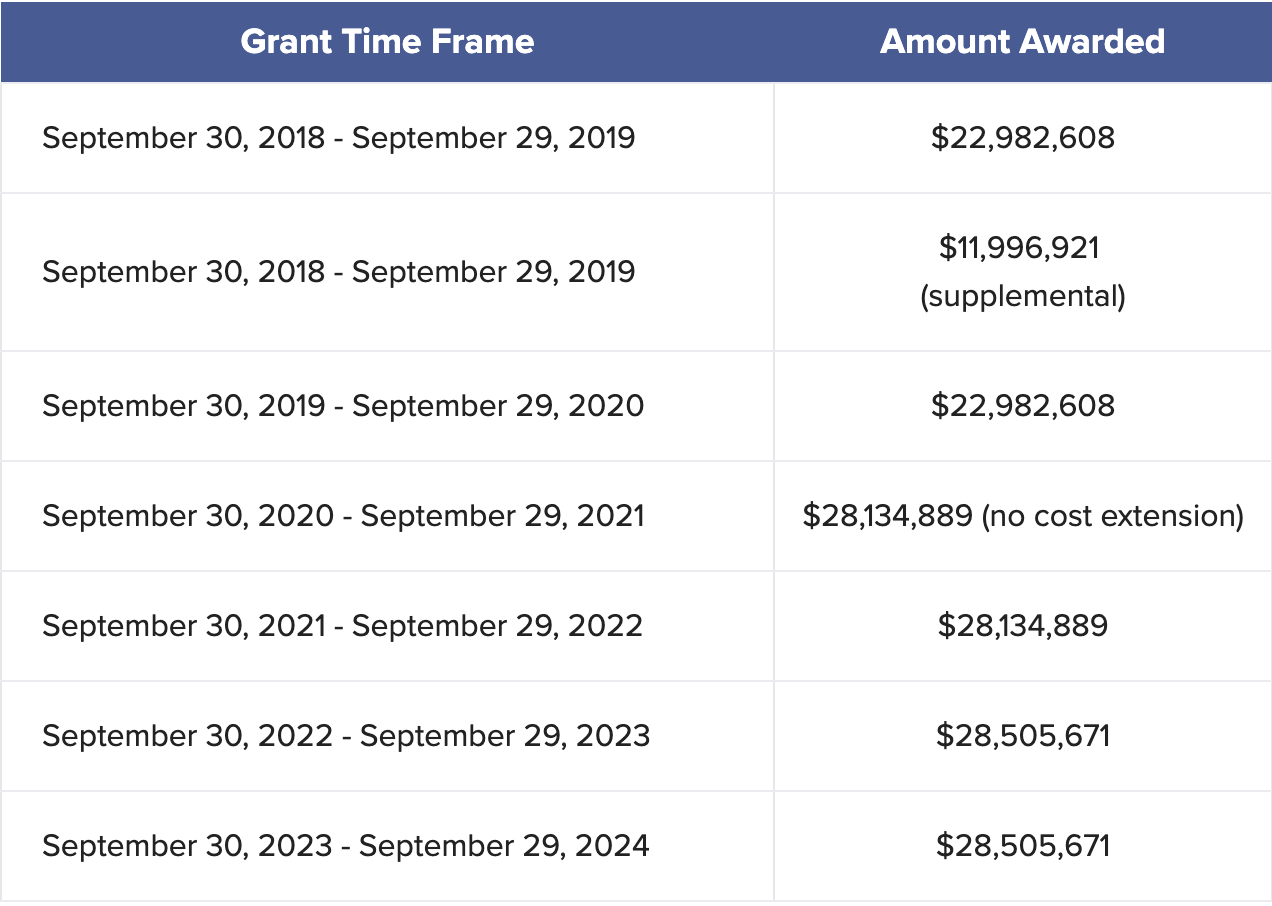The height and width of the screenshot is (906, 1272).
Task: Select $28,505,671 awarded for 2023 - 2024
Action: tap(1022, 846)
